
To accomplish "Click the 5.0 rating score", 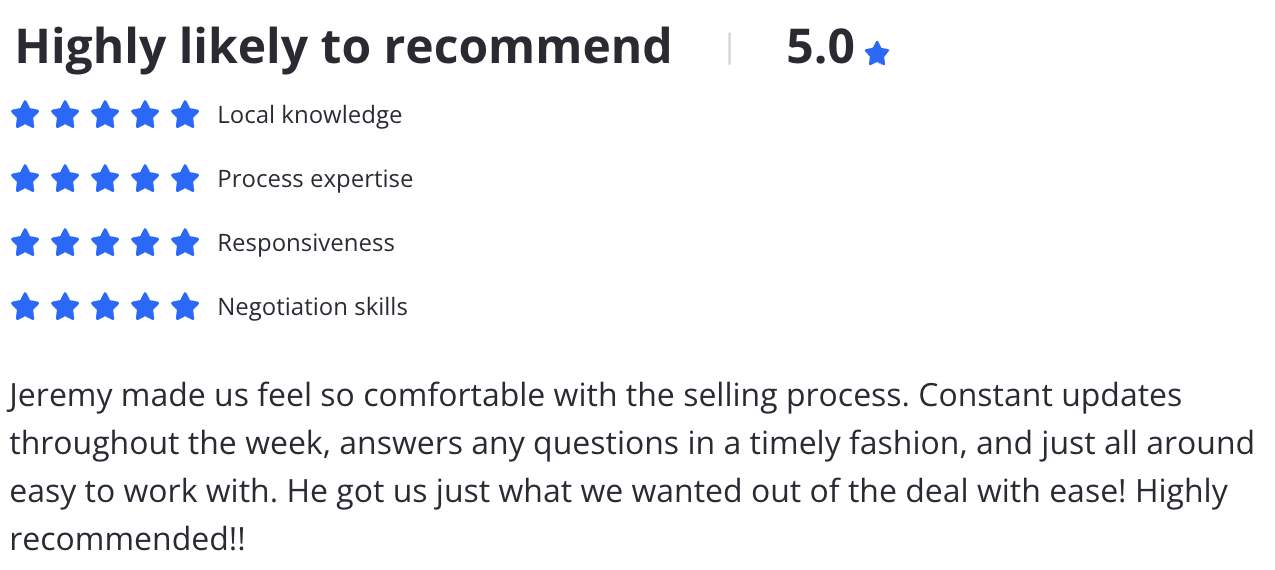I will click(820, 47).
